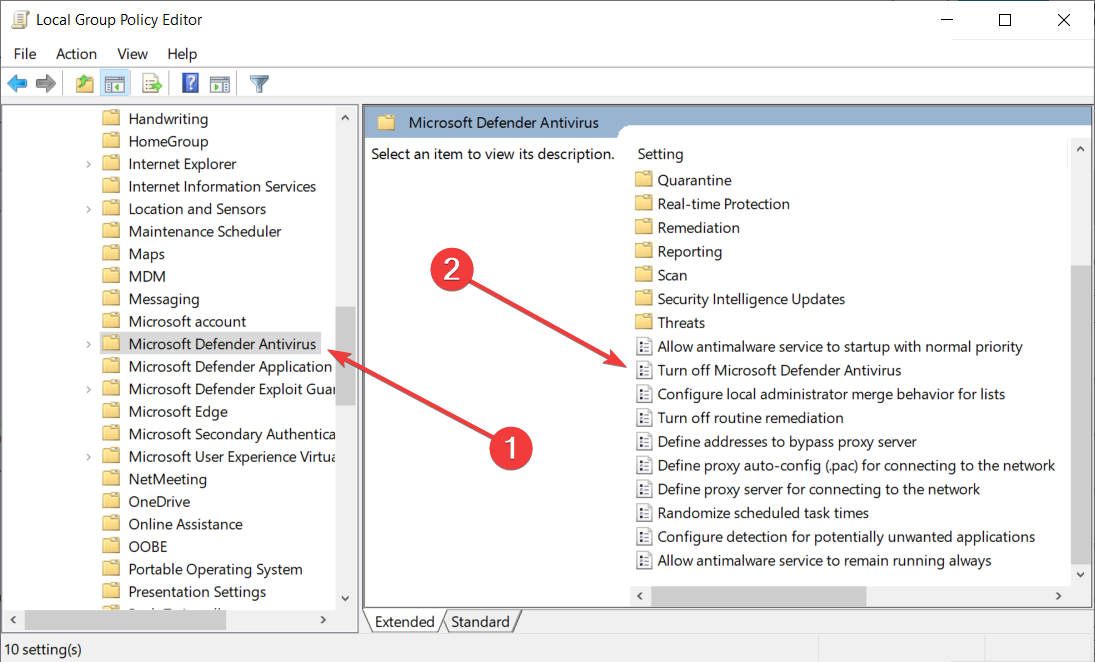Image resolution: width=1095 pixels, height=662 pixels.
Task: Click the Threats folder icon
Action: pyautogui.click(x=644, y=322)
